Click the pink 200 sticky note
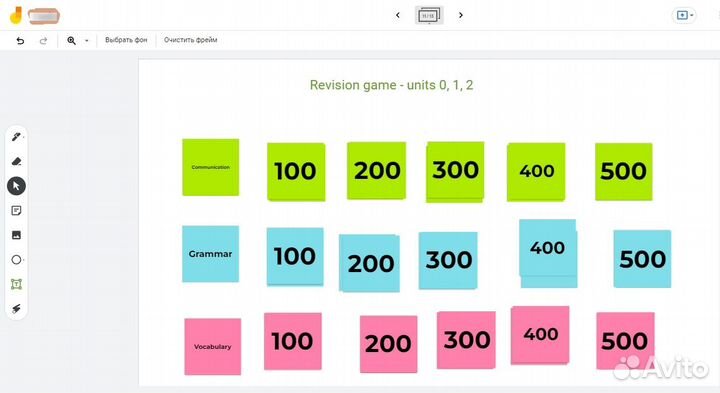Screen dimensions: 720x393 point(388,344)
